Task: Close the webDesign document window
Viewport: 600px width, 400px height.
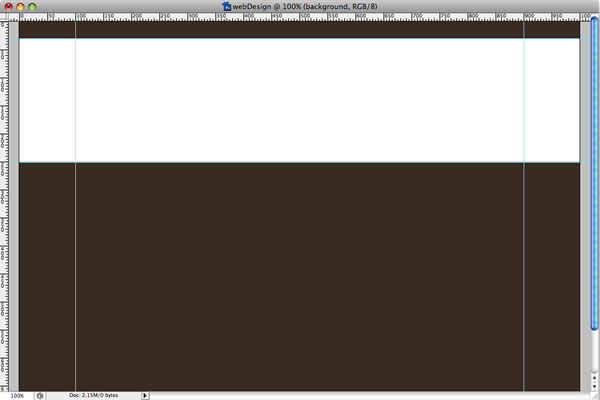Action: (x=8, y=6)
